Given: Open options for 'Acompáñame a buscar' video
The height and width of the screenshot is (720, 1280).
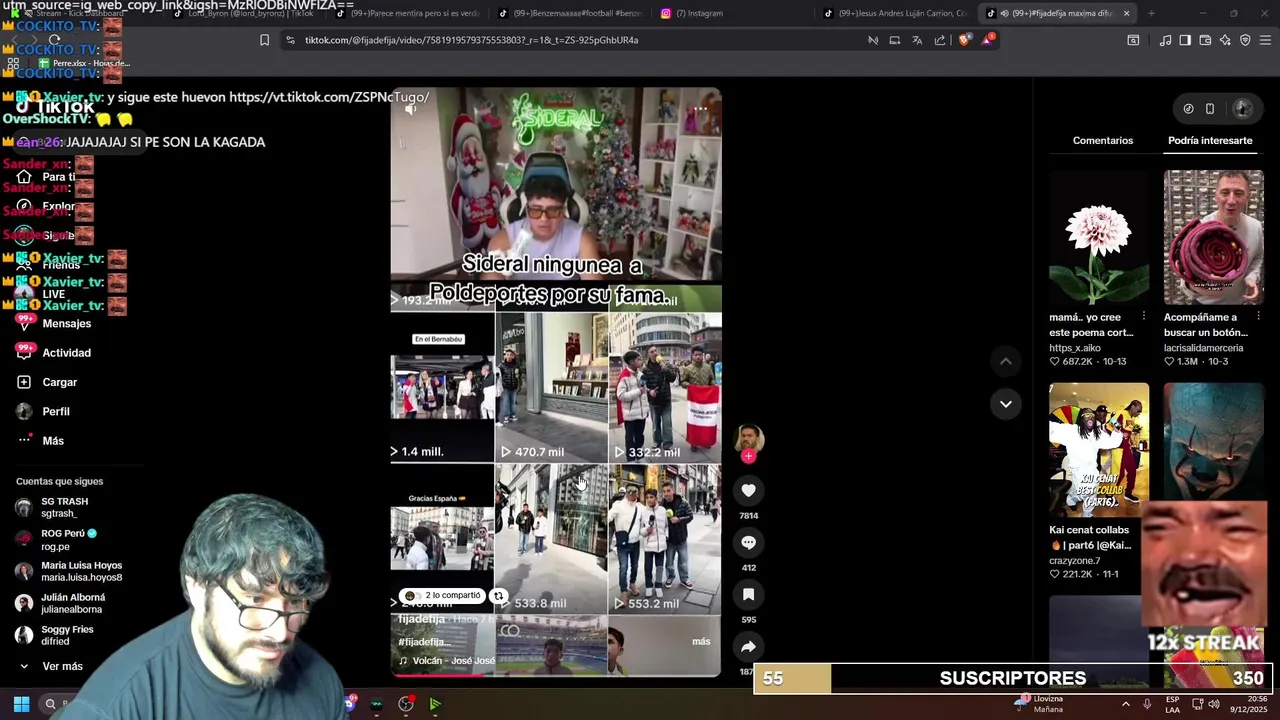Looking at the screenshot, I should click(1258, 317).
